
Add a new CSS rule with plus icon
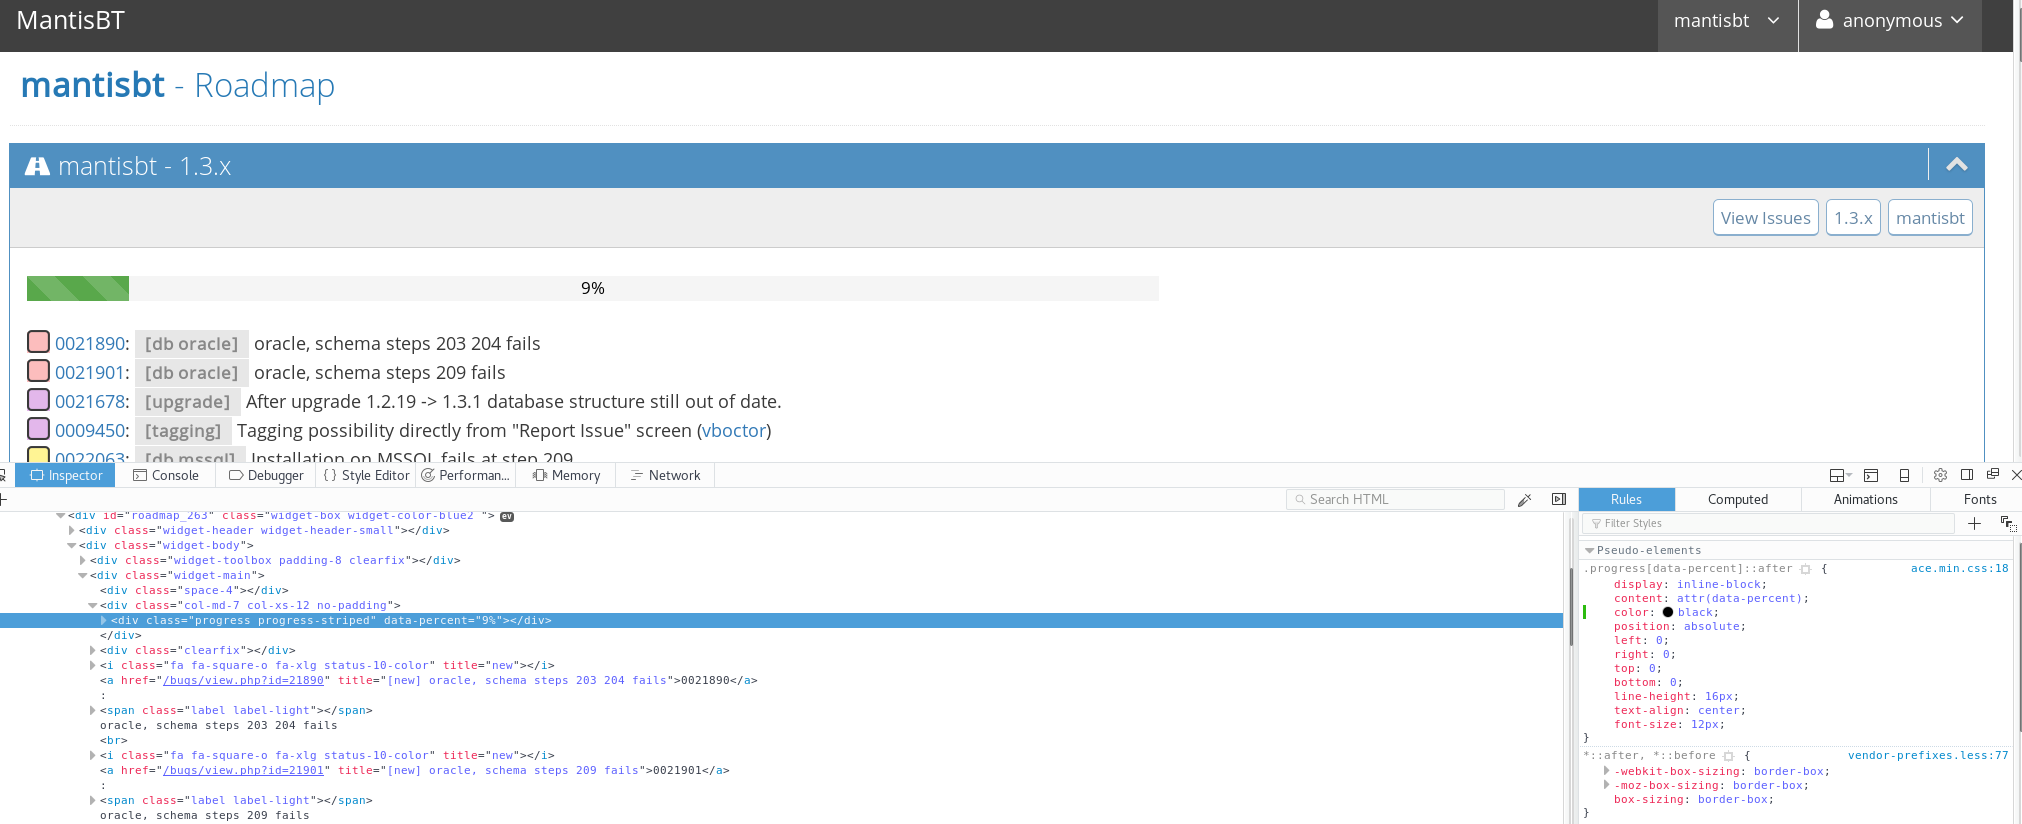1974,523
